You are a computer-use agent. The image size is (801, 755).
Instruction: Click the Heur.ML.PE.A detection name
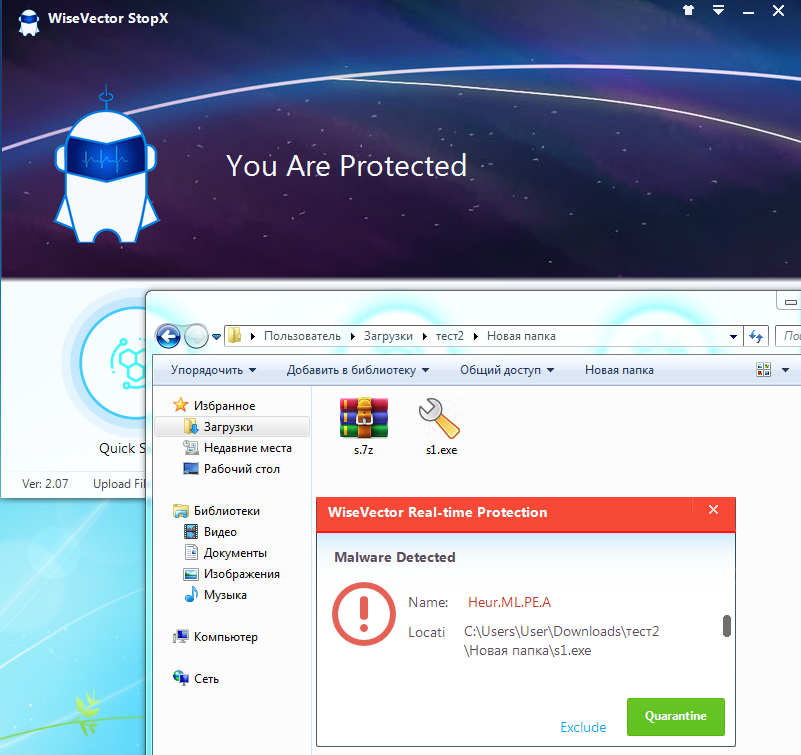(x=509, y=602)
